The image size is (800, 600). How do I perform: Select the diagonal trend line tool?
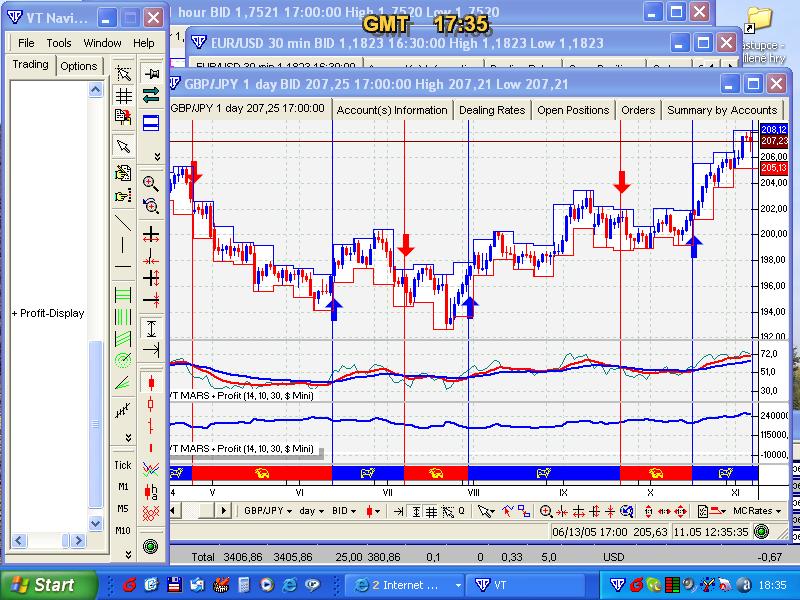(x=123, y=222)
